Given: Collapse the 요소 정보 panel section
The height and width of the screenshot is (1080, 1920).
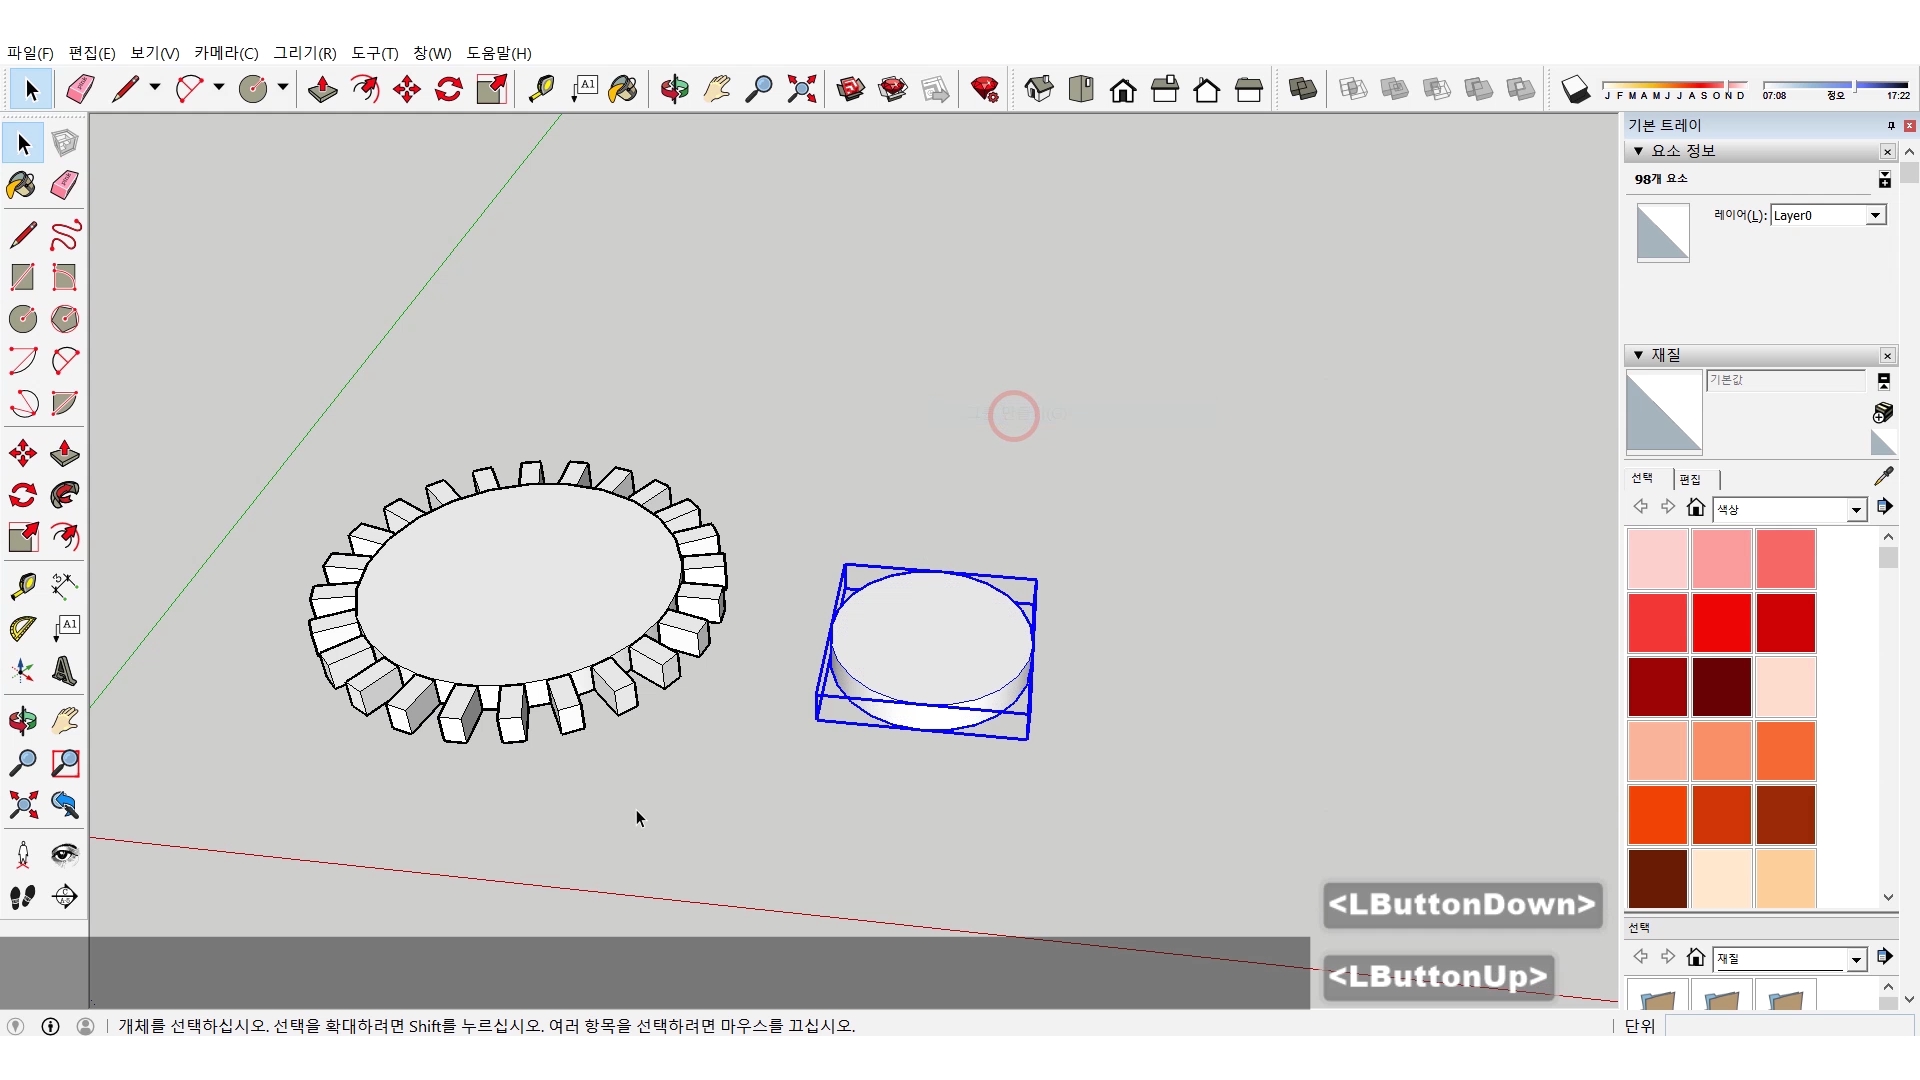Looking at the screenshot, I should pos(1638,151).
